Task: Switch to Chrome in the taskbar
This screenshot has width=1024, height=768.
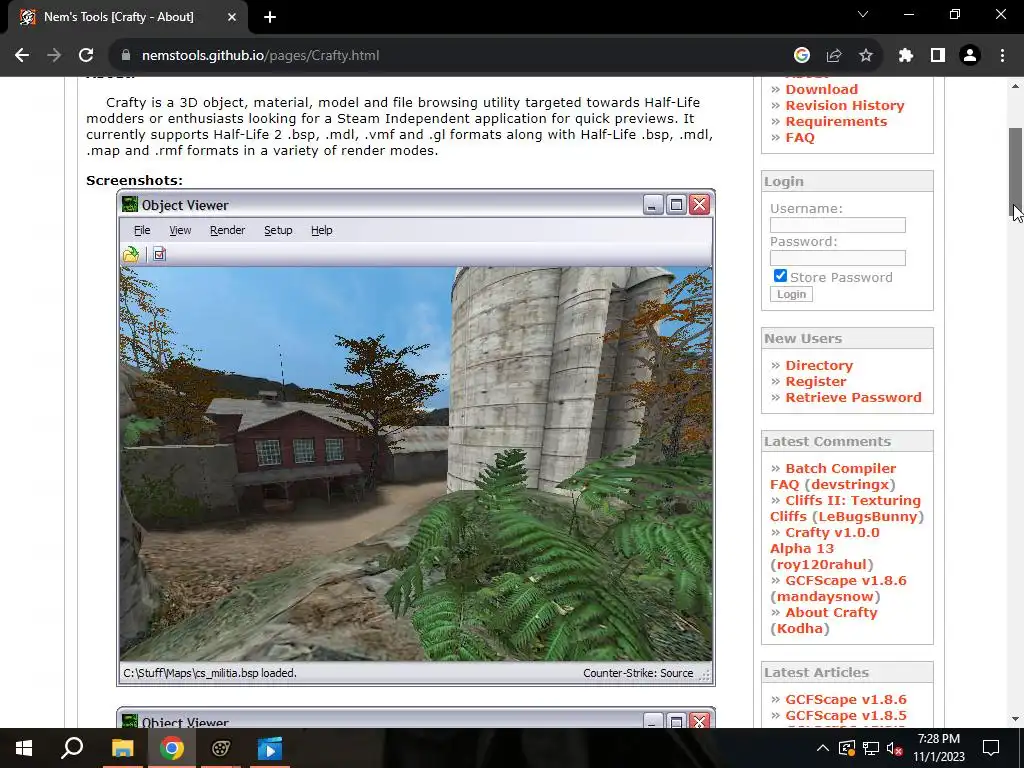Action: pyautogui.click(x=172, y=748)
